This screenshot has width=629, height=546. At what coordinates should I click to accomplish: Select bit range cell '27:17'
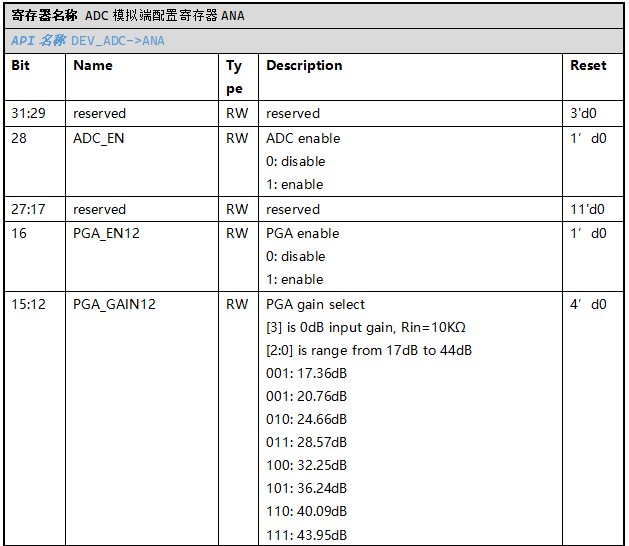tap(28, 209)
